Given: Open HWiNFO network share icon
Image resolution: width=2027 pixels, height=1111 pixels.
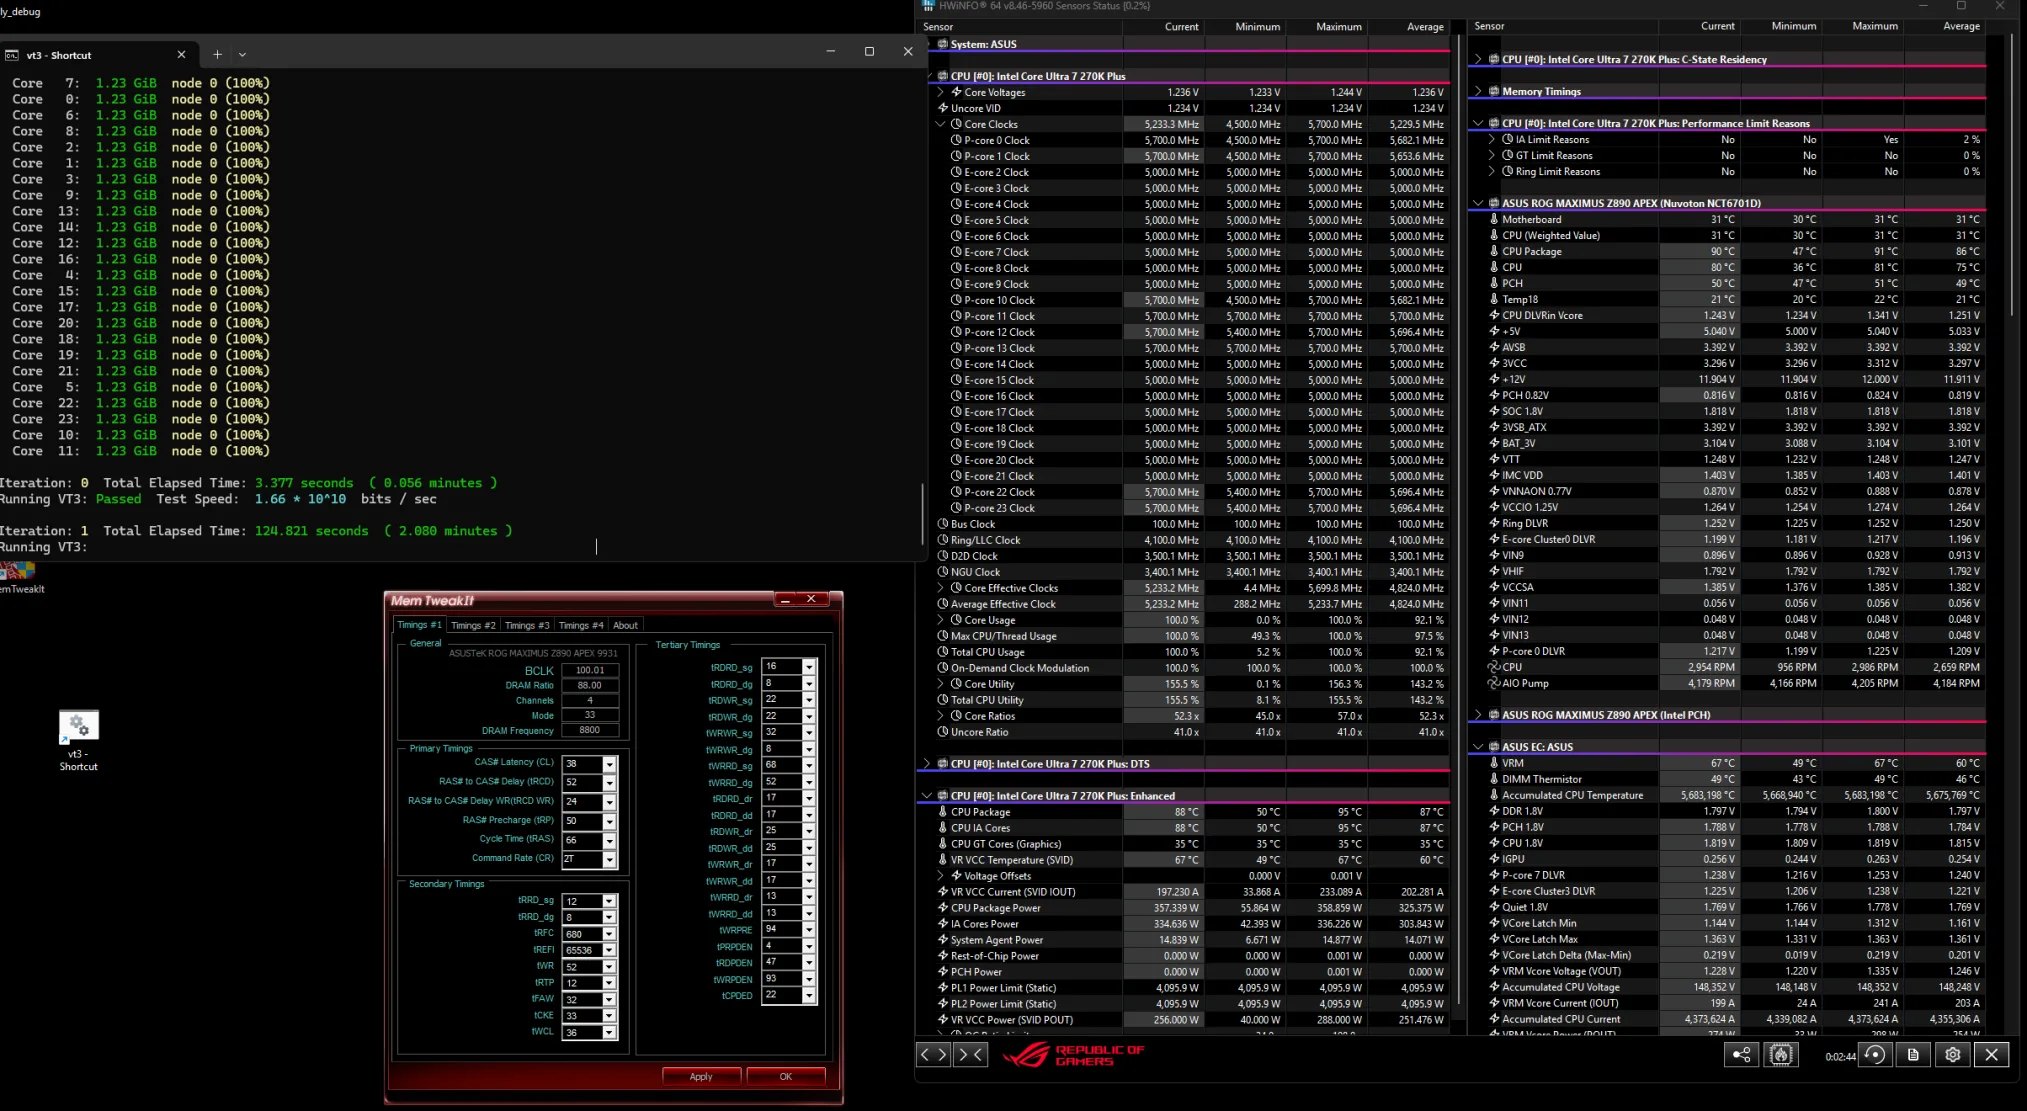Looking at the screenshot, I should point(1741,1055).
